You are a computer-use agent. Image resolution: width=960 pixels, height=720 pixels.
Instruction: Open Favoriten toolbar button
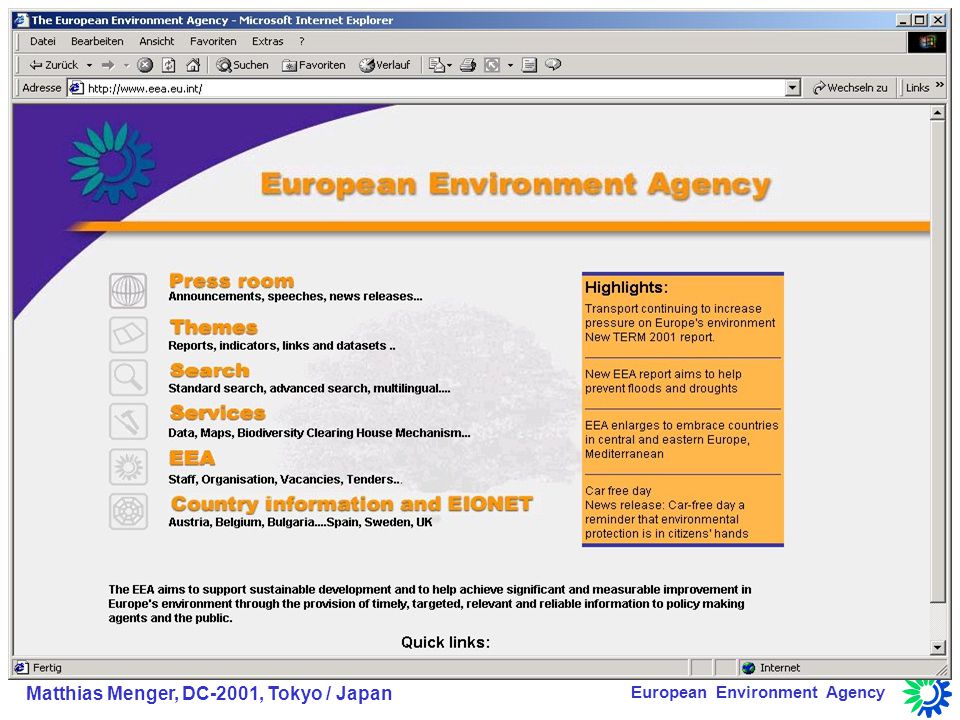pos(313,65)
